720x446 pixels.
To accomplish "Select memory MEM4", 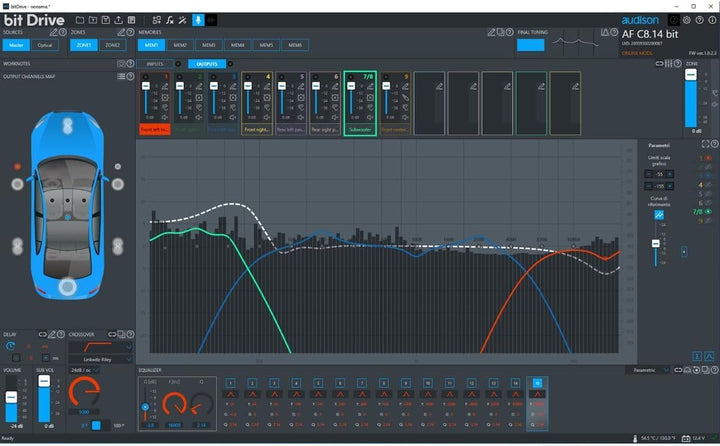I will tap(237, 45).
